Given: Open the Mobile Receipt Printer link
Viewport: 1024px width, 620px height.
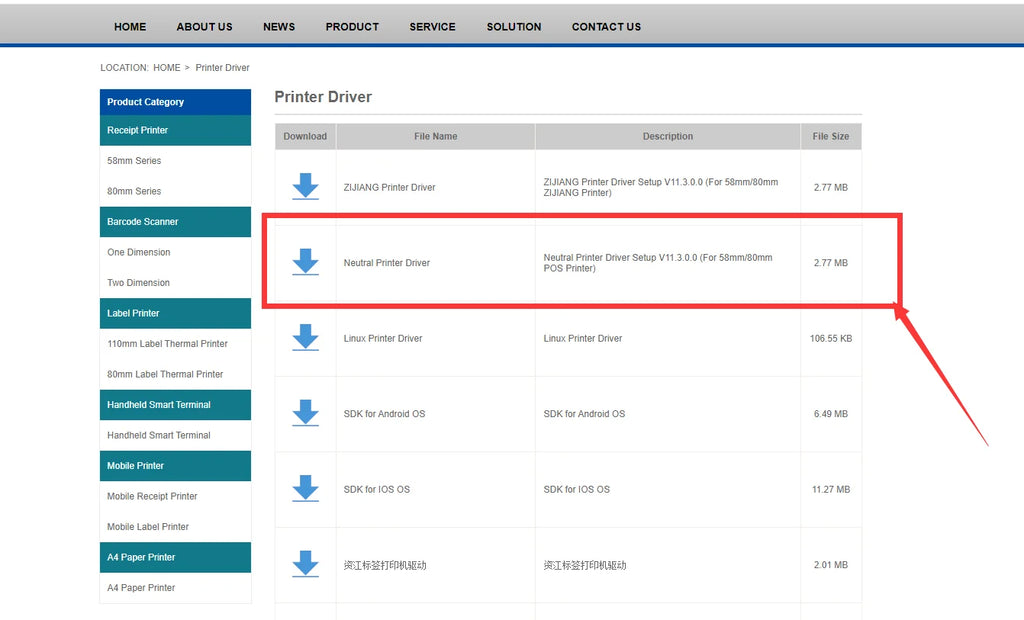Looking at the screenshot, I should 152,496.
